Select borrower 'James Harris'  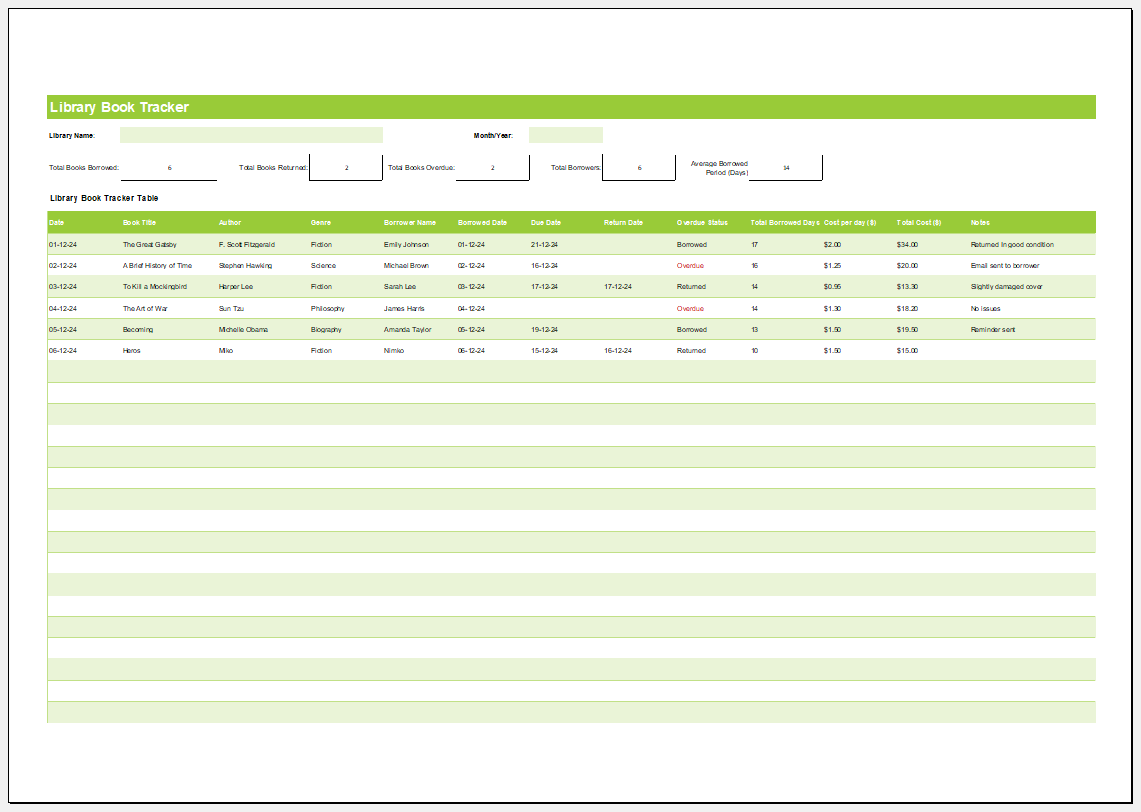tap(404, 309)
